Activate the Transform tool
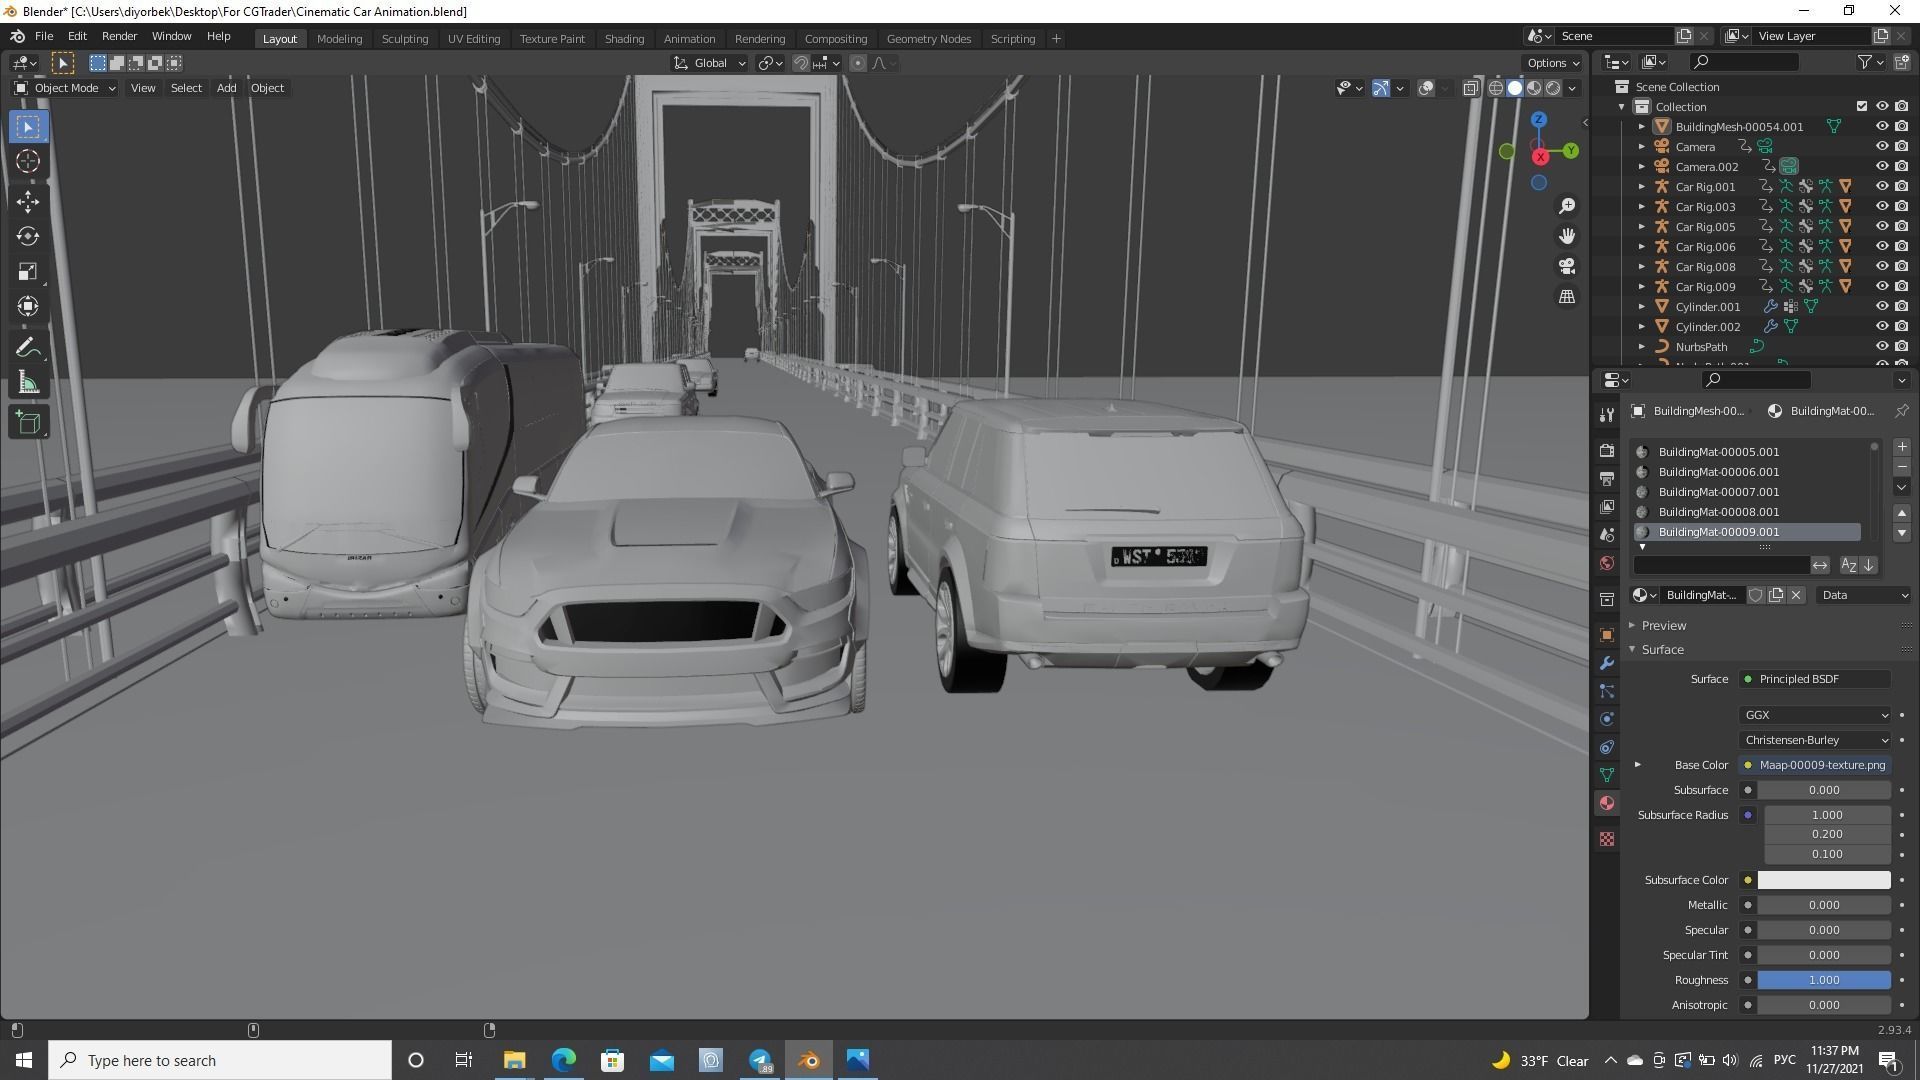This screenshot has height=1080, width=1920. point(28,306)
